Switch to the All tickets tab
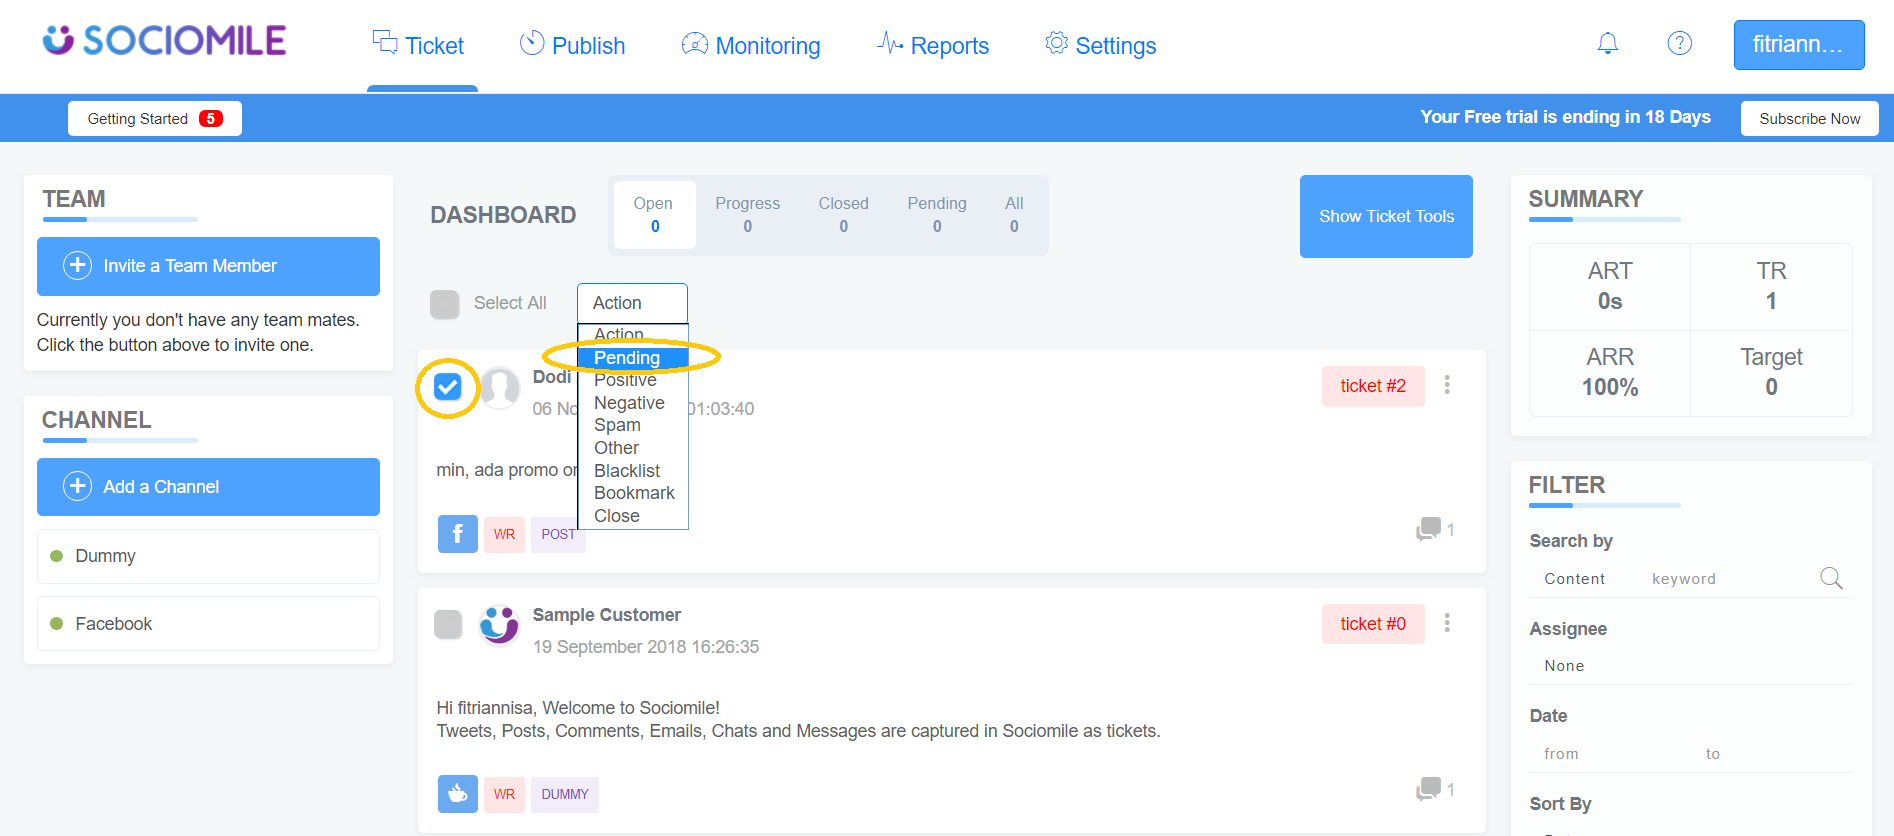The width and height of the screenshot is (1894, 836). pyautogui.click(x=1014, y=214)
